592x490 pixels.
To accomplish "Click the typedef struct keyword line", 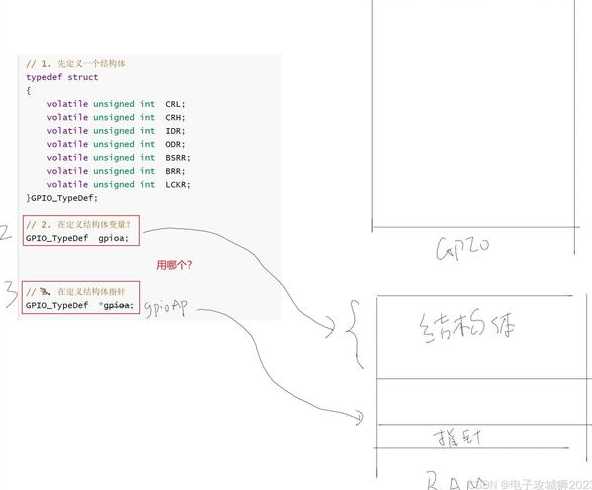I will coord(62,77).
